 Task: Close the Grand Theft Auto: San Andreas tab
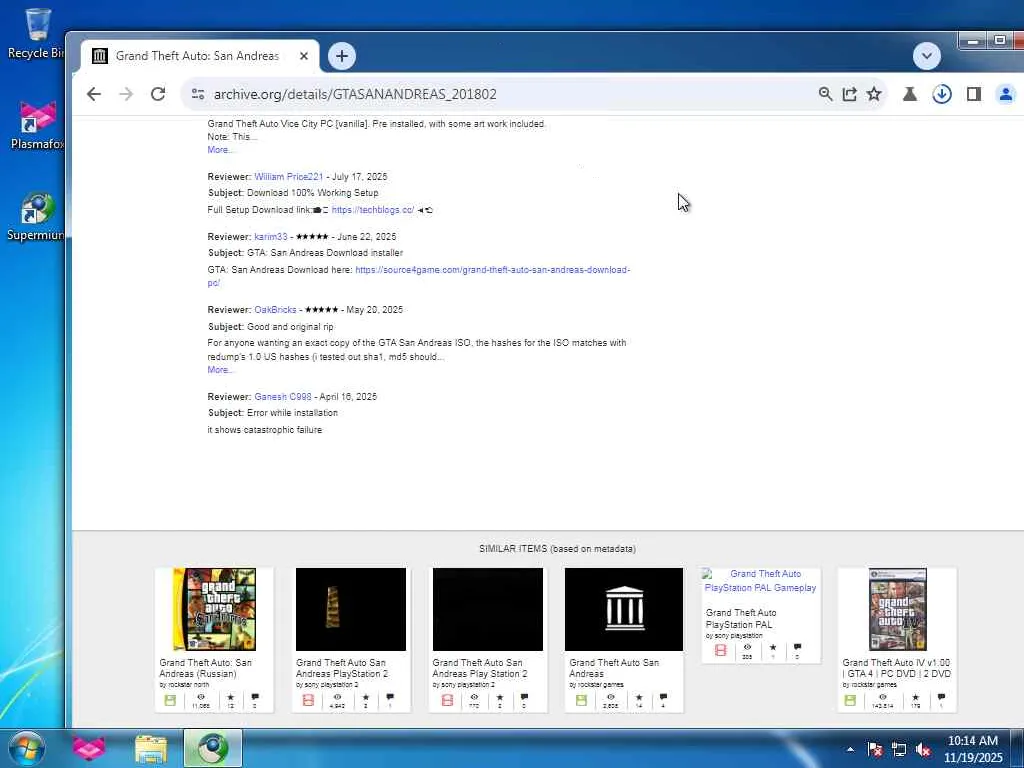tap(304, 56)
